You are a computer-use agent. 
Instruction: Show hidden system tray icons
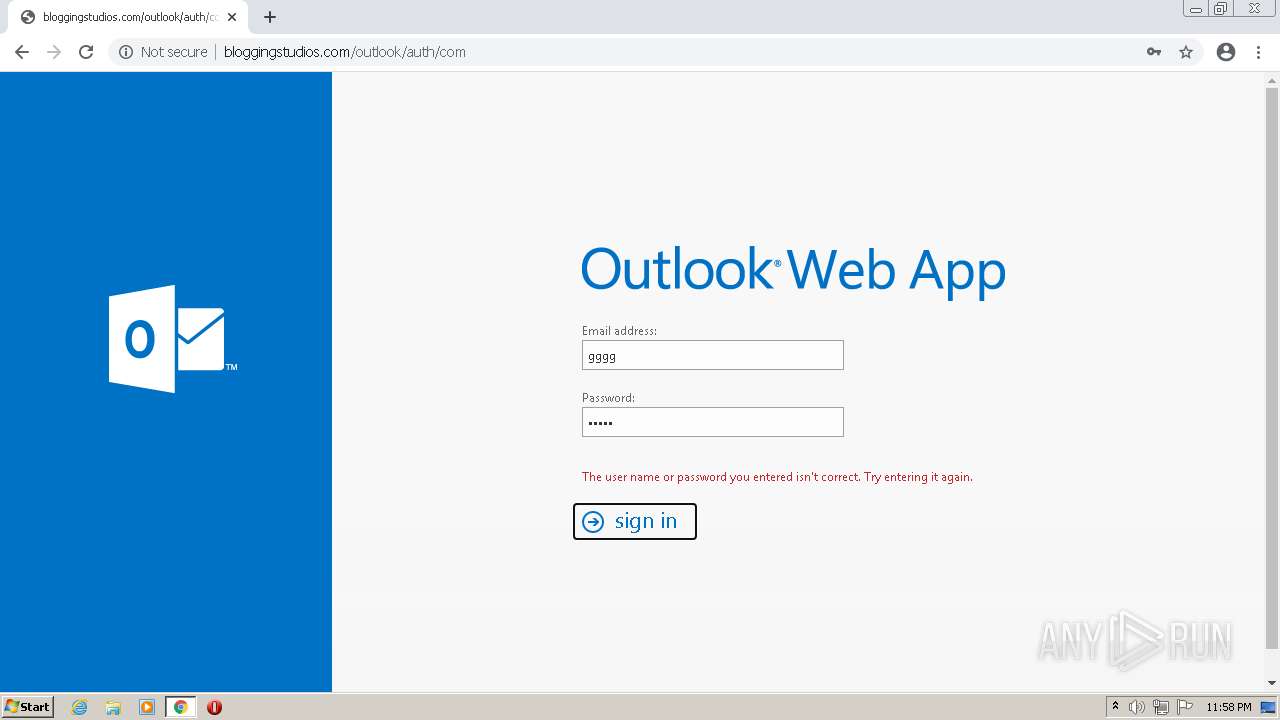pyautogui.click(x=1115, y=707)
